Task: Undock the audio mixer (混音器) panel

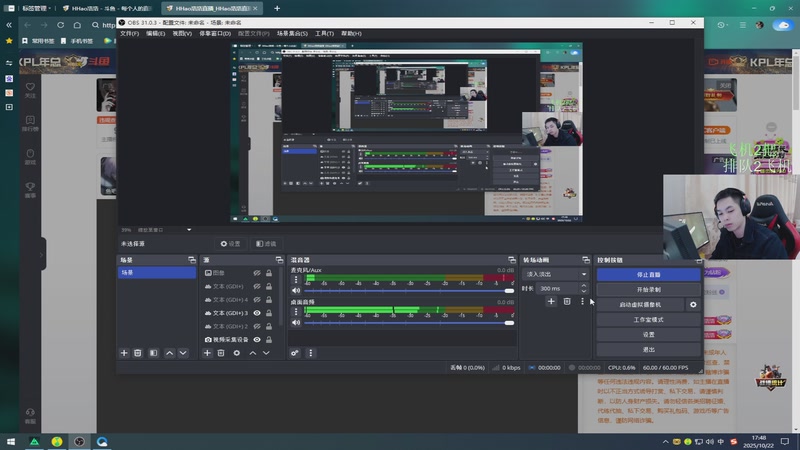Action: tap(512, 260)
